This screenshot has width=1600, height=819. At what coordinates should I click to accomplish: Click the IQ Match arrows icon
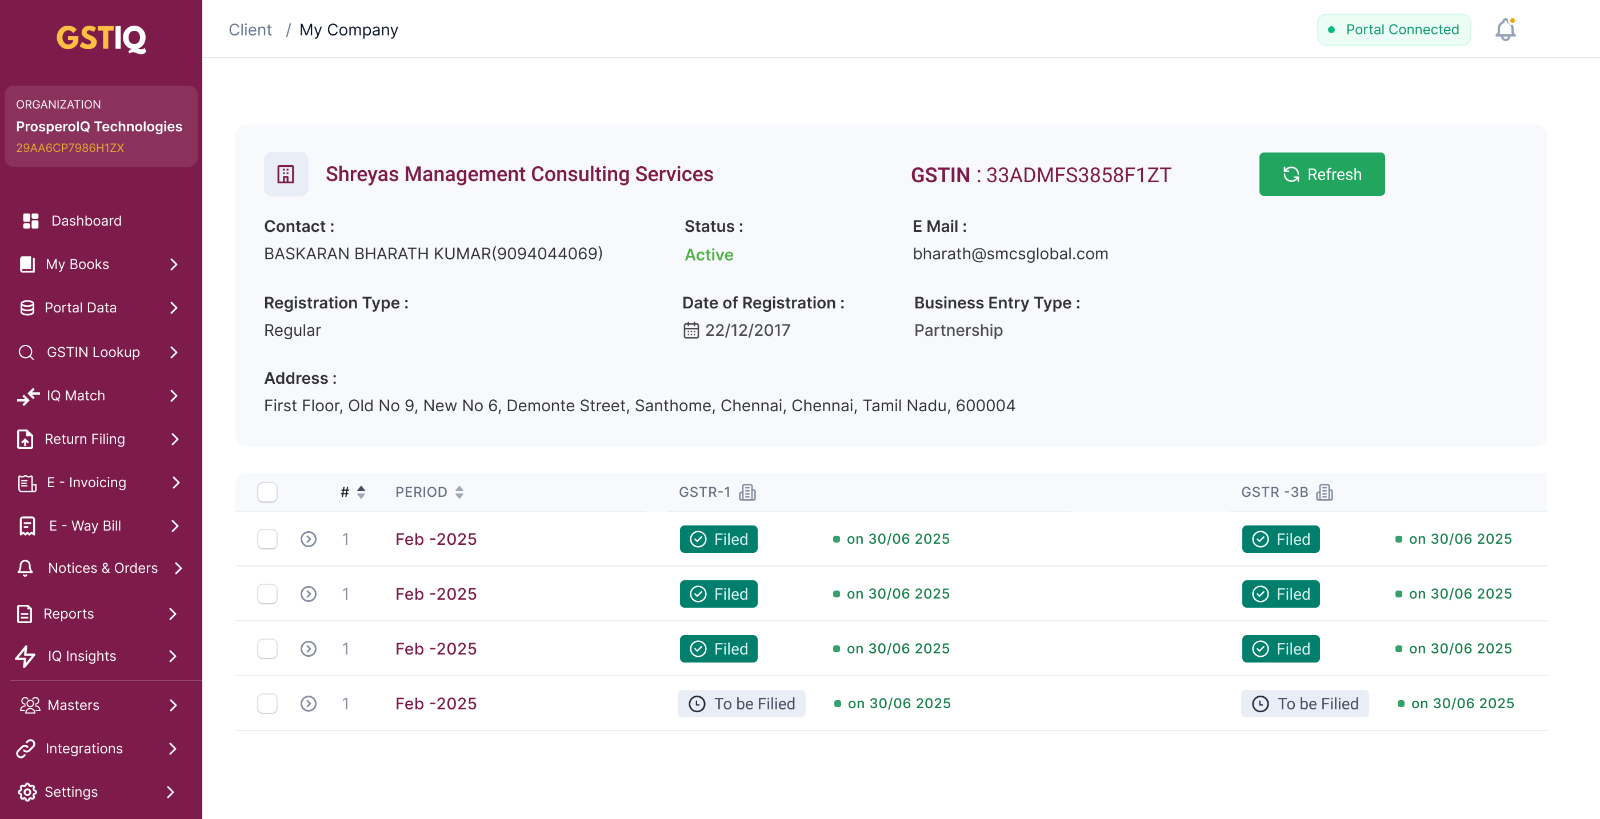[28, 396]
